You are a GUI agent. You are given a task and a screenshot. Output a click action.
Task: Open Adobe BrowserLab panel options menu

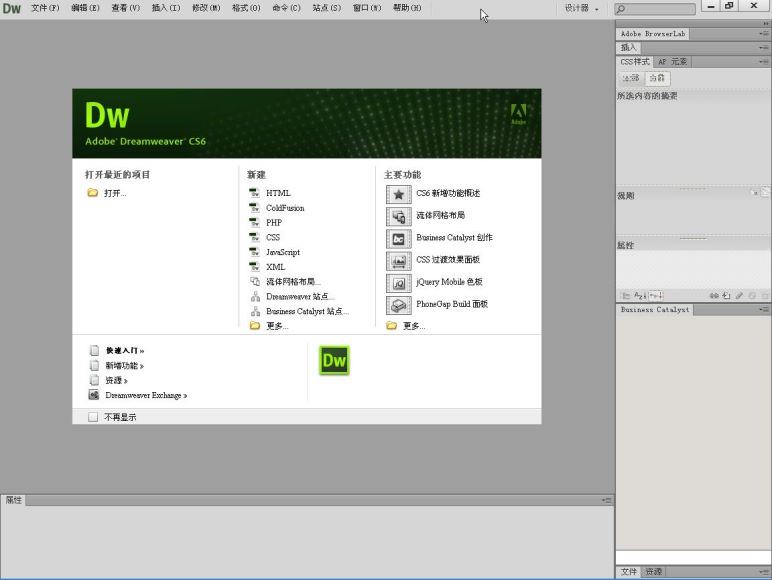click(x=764, y=33)
